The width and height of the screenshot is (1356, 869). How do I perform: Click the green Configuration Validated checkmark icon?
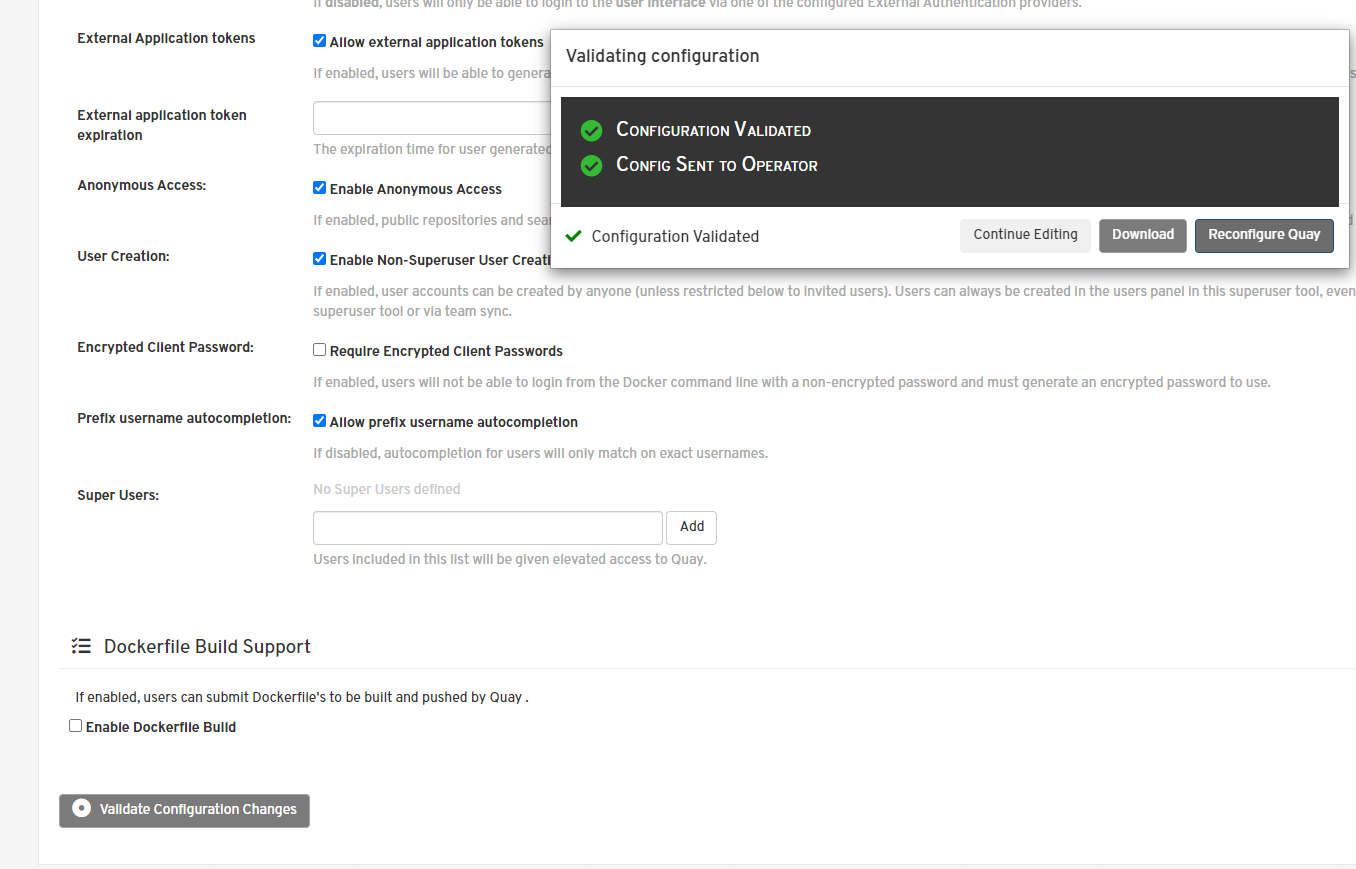tap(591, 131)
